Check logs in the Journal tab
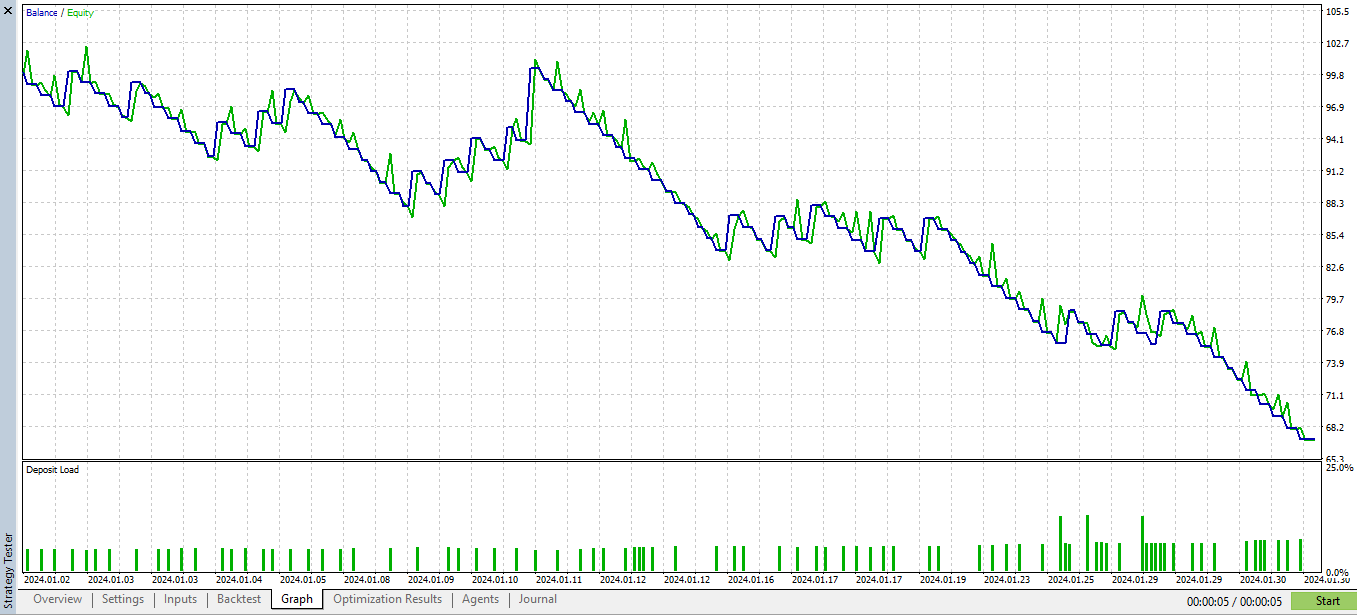This screenshot has width=1357, height=615. 537,599
